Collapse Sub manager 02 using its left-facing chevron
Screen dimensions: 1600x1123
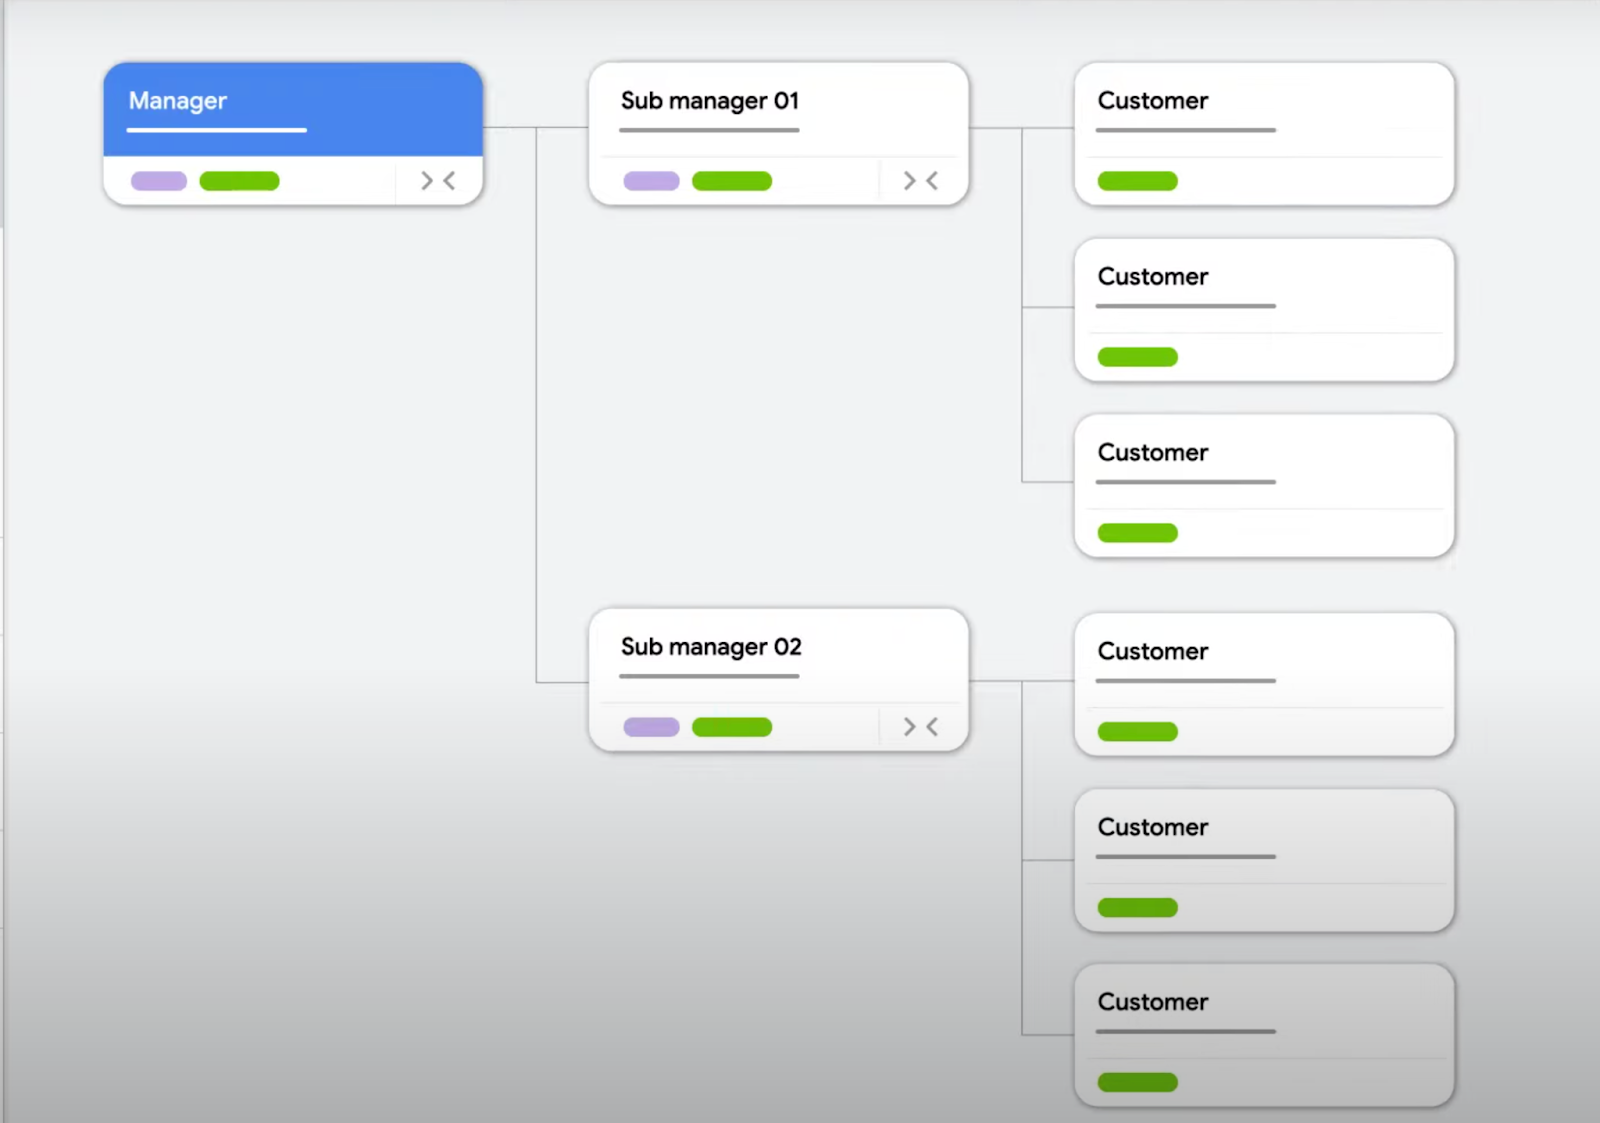[930, 727]
